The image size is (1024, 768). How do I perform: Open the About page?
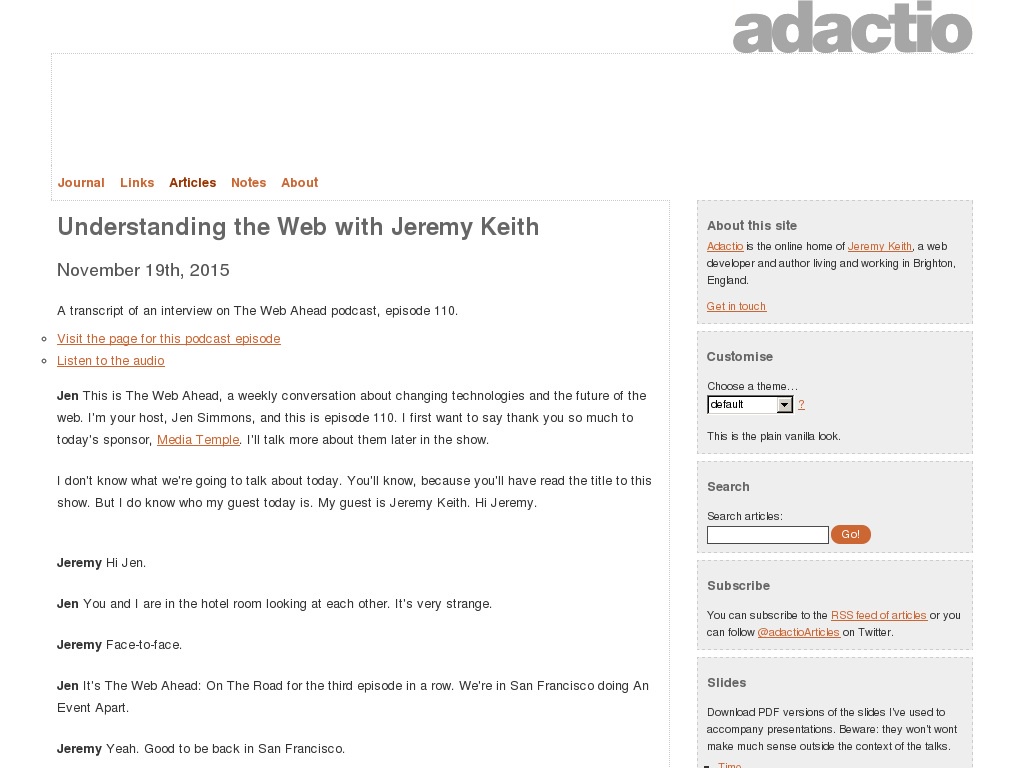coord(300,183)
